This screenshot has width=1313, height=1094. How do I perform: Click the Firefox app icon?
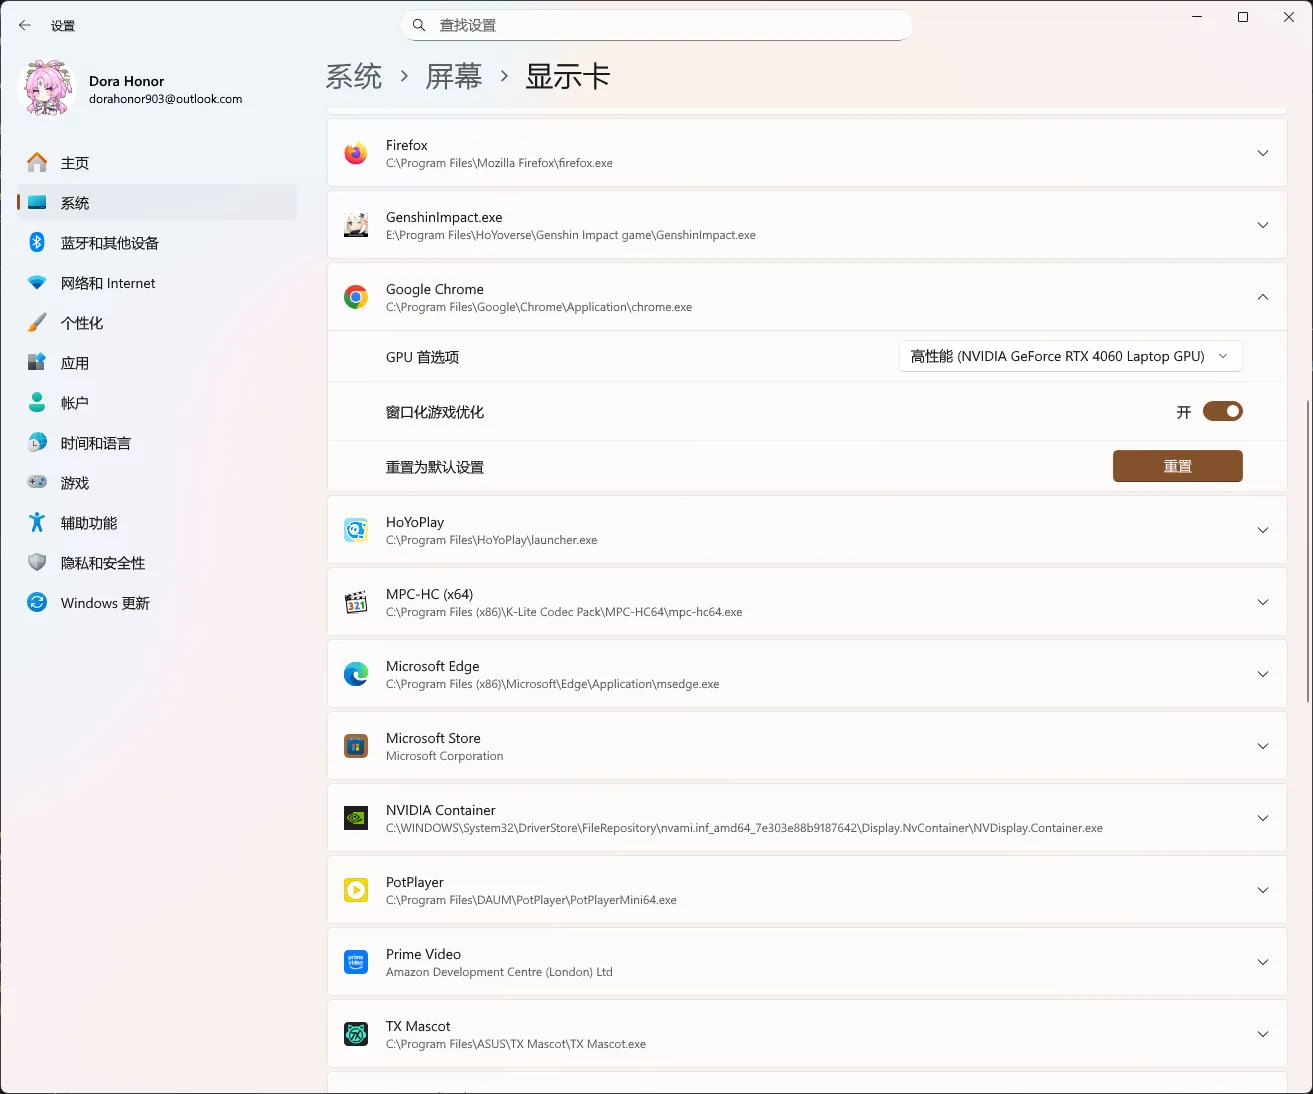[356, 153]
